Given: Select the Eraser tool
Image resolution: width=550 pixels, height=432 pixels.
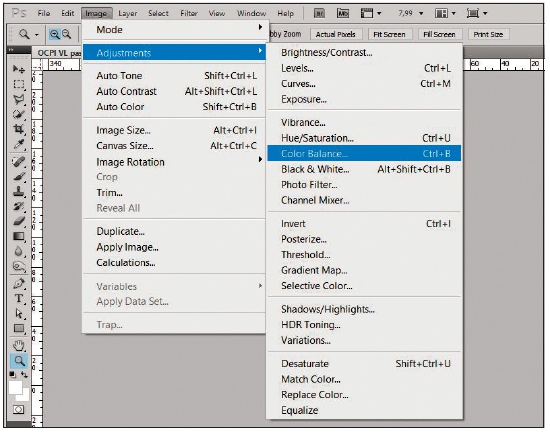Looking at the screenshot, I should point(19,221).
